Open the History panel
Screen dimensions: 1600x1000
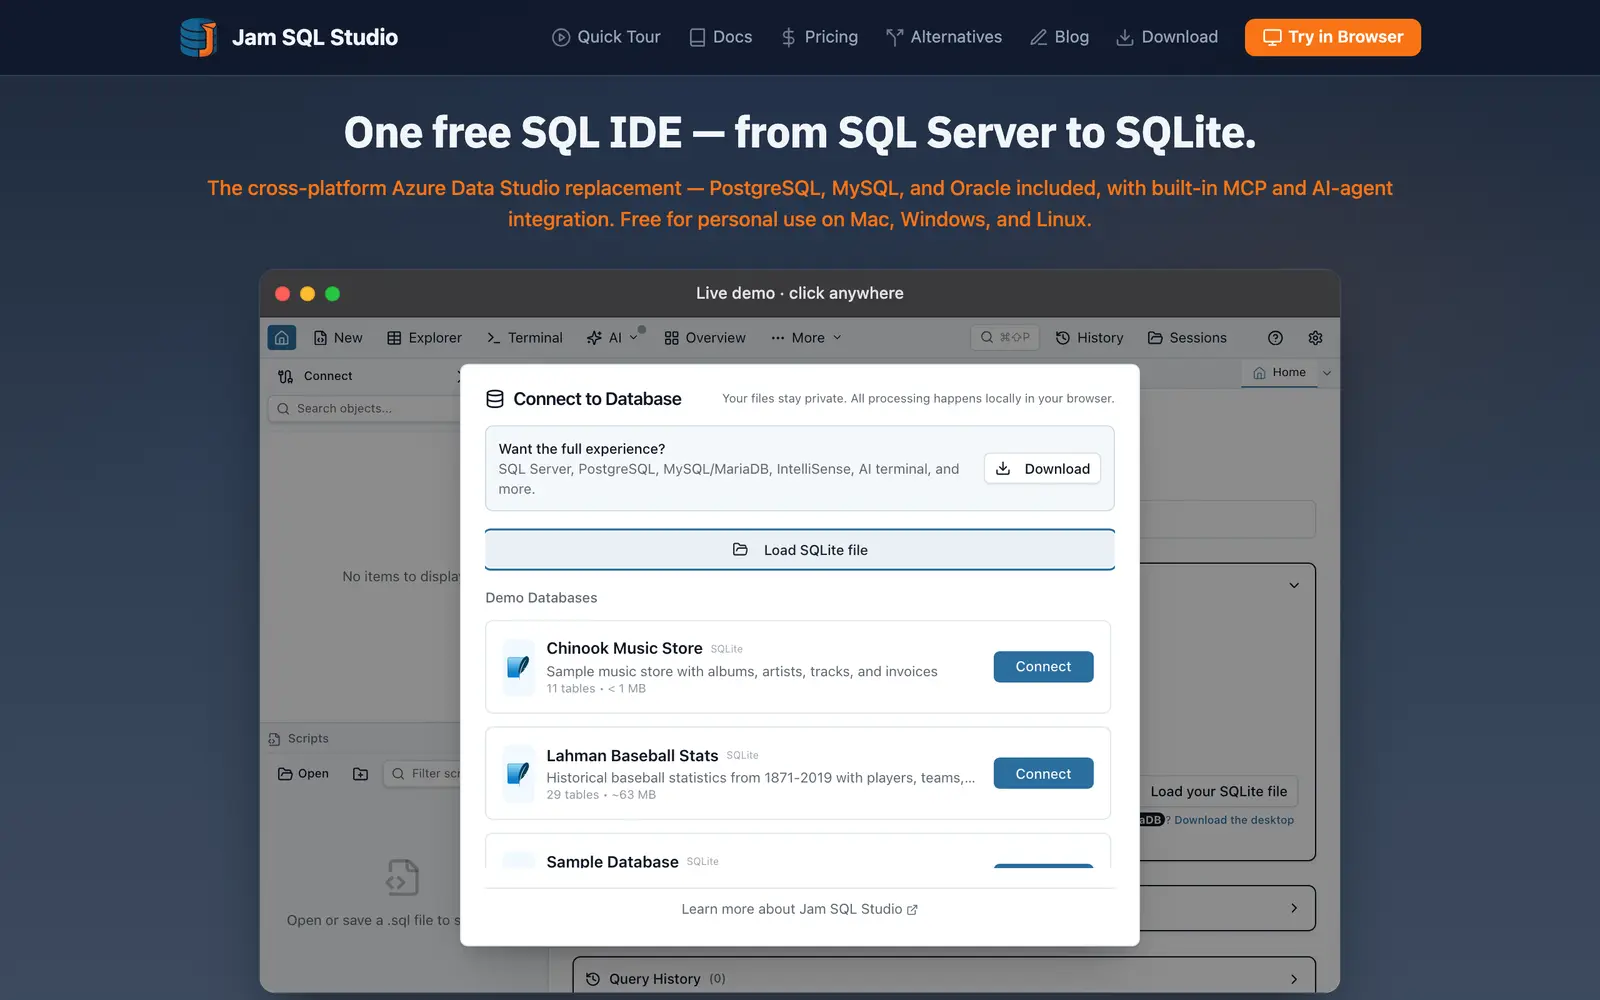1090,338
